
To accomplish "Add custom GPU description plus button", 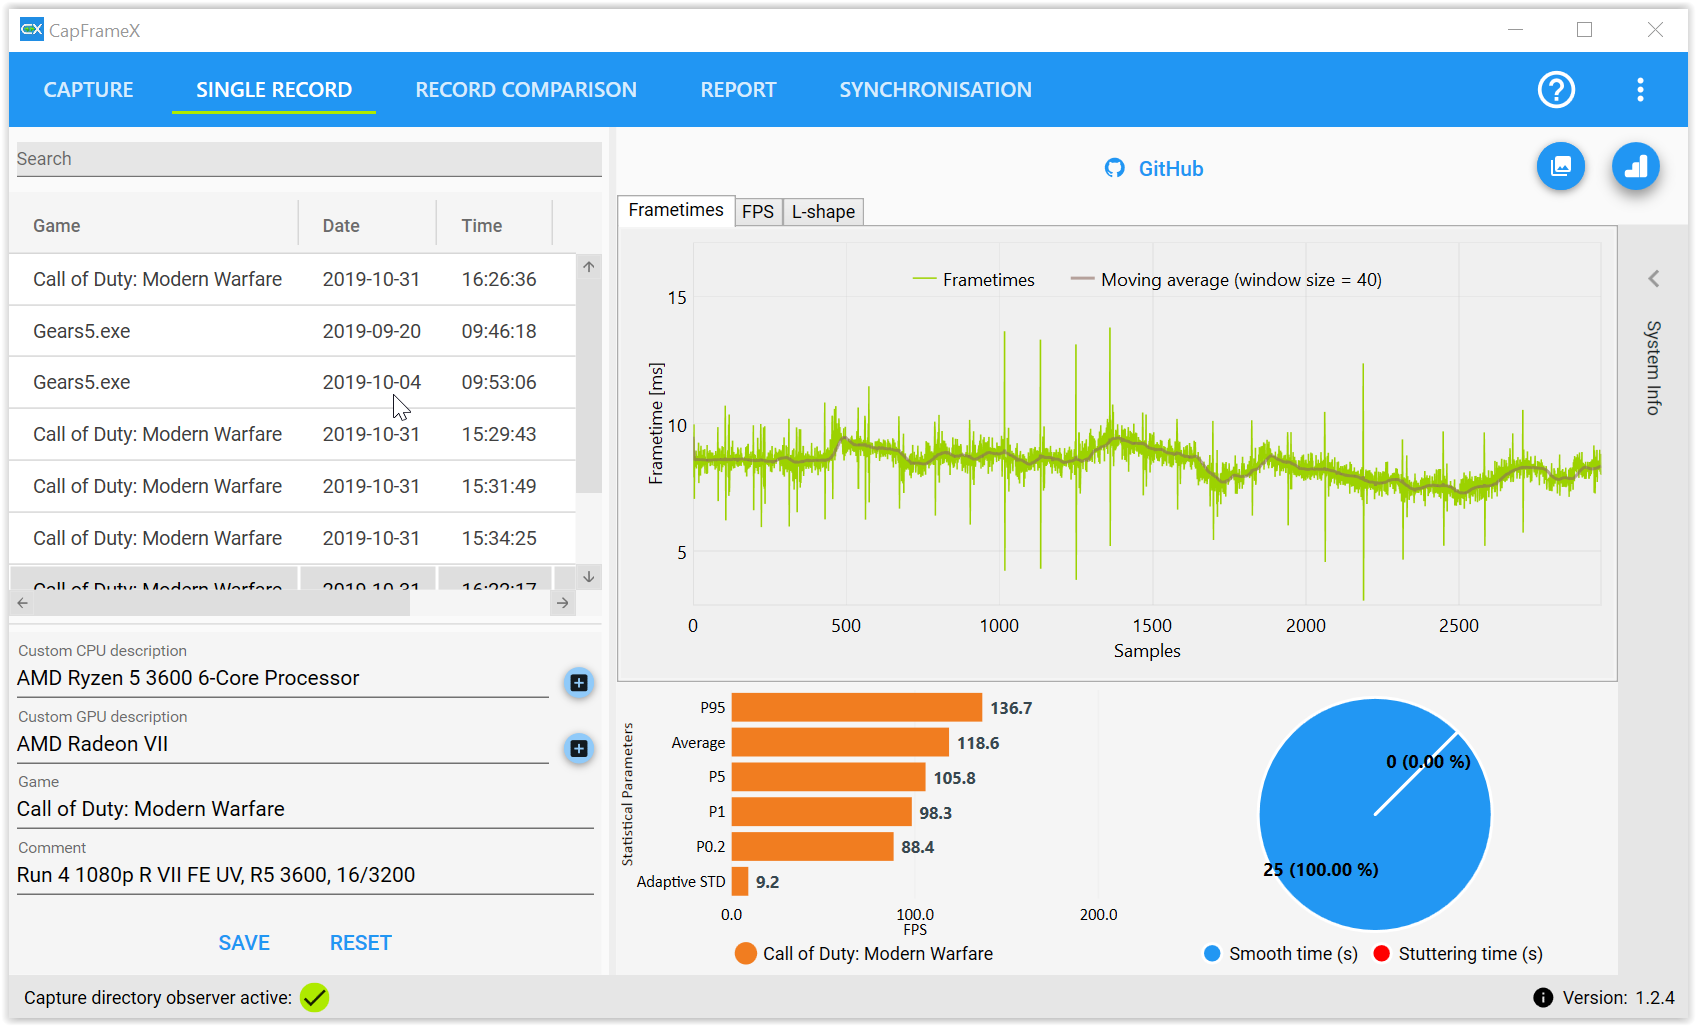I will click(x=579, y=749).
